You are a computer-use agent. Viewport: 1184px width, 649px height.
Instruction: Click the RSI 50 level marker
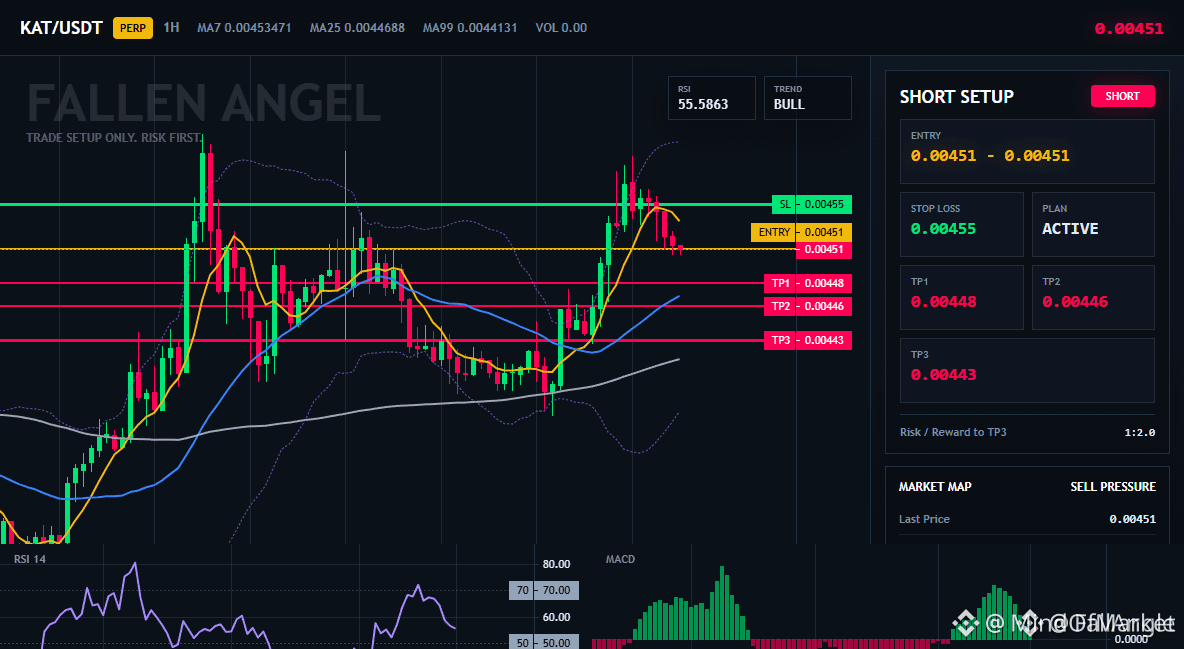544,642
